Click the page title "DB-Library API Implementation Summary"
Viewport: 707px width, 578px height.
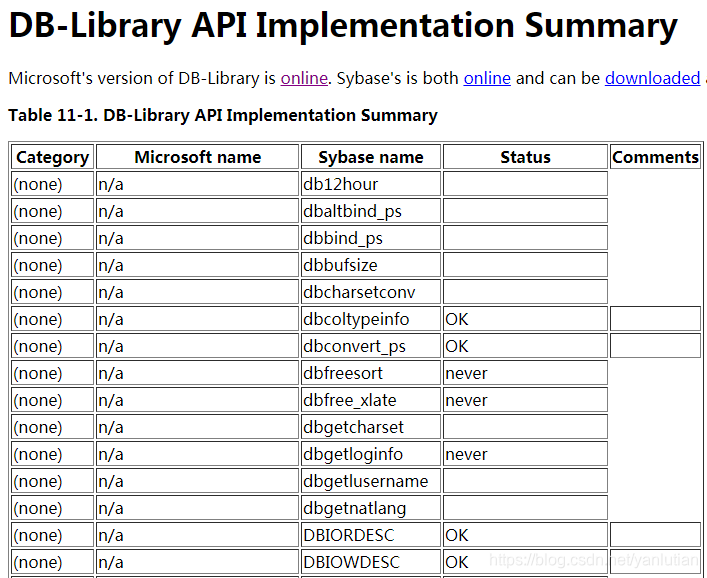(x=343, y=25)
